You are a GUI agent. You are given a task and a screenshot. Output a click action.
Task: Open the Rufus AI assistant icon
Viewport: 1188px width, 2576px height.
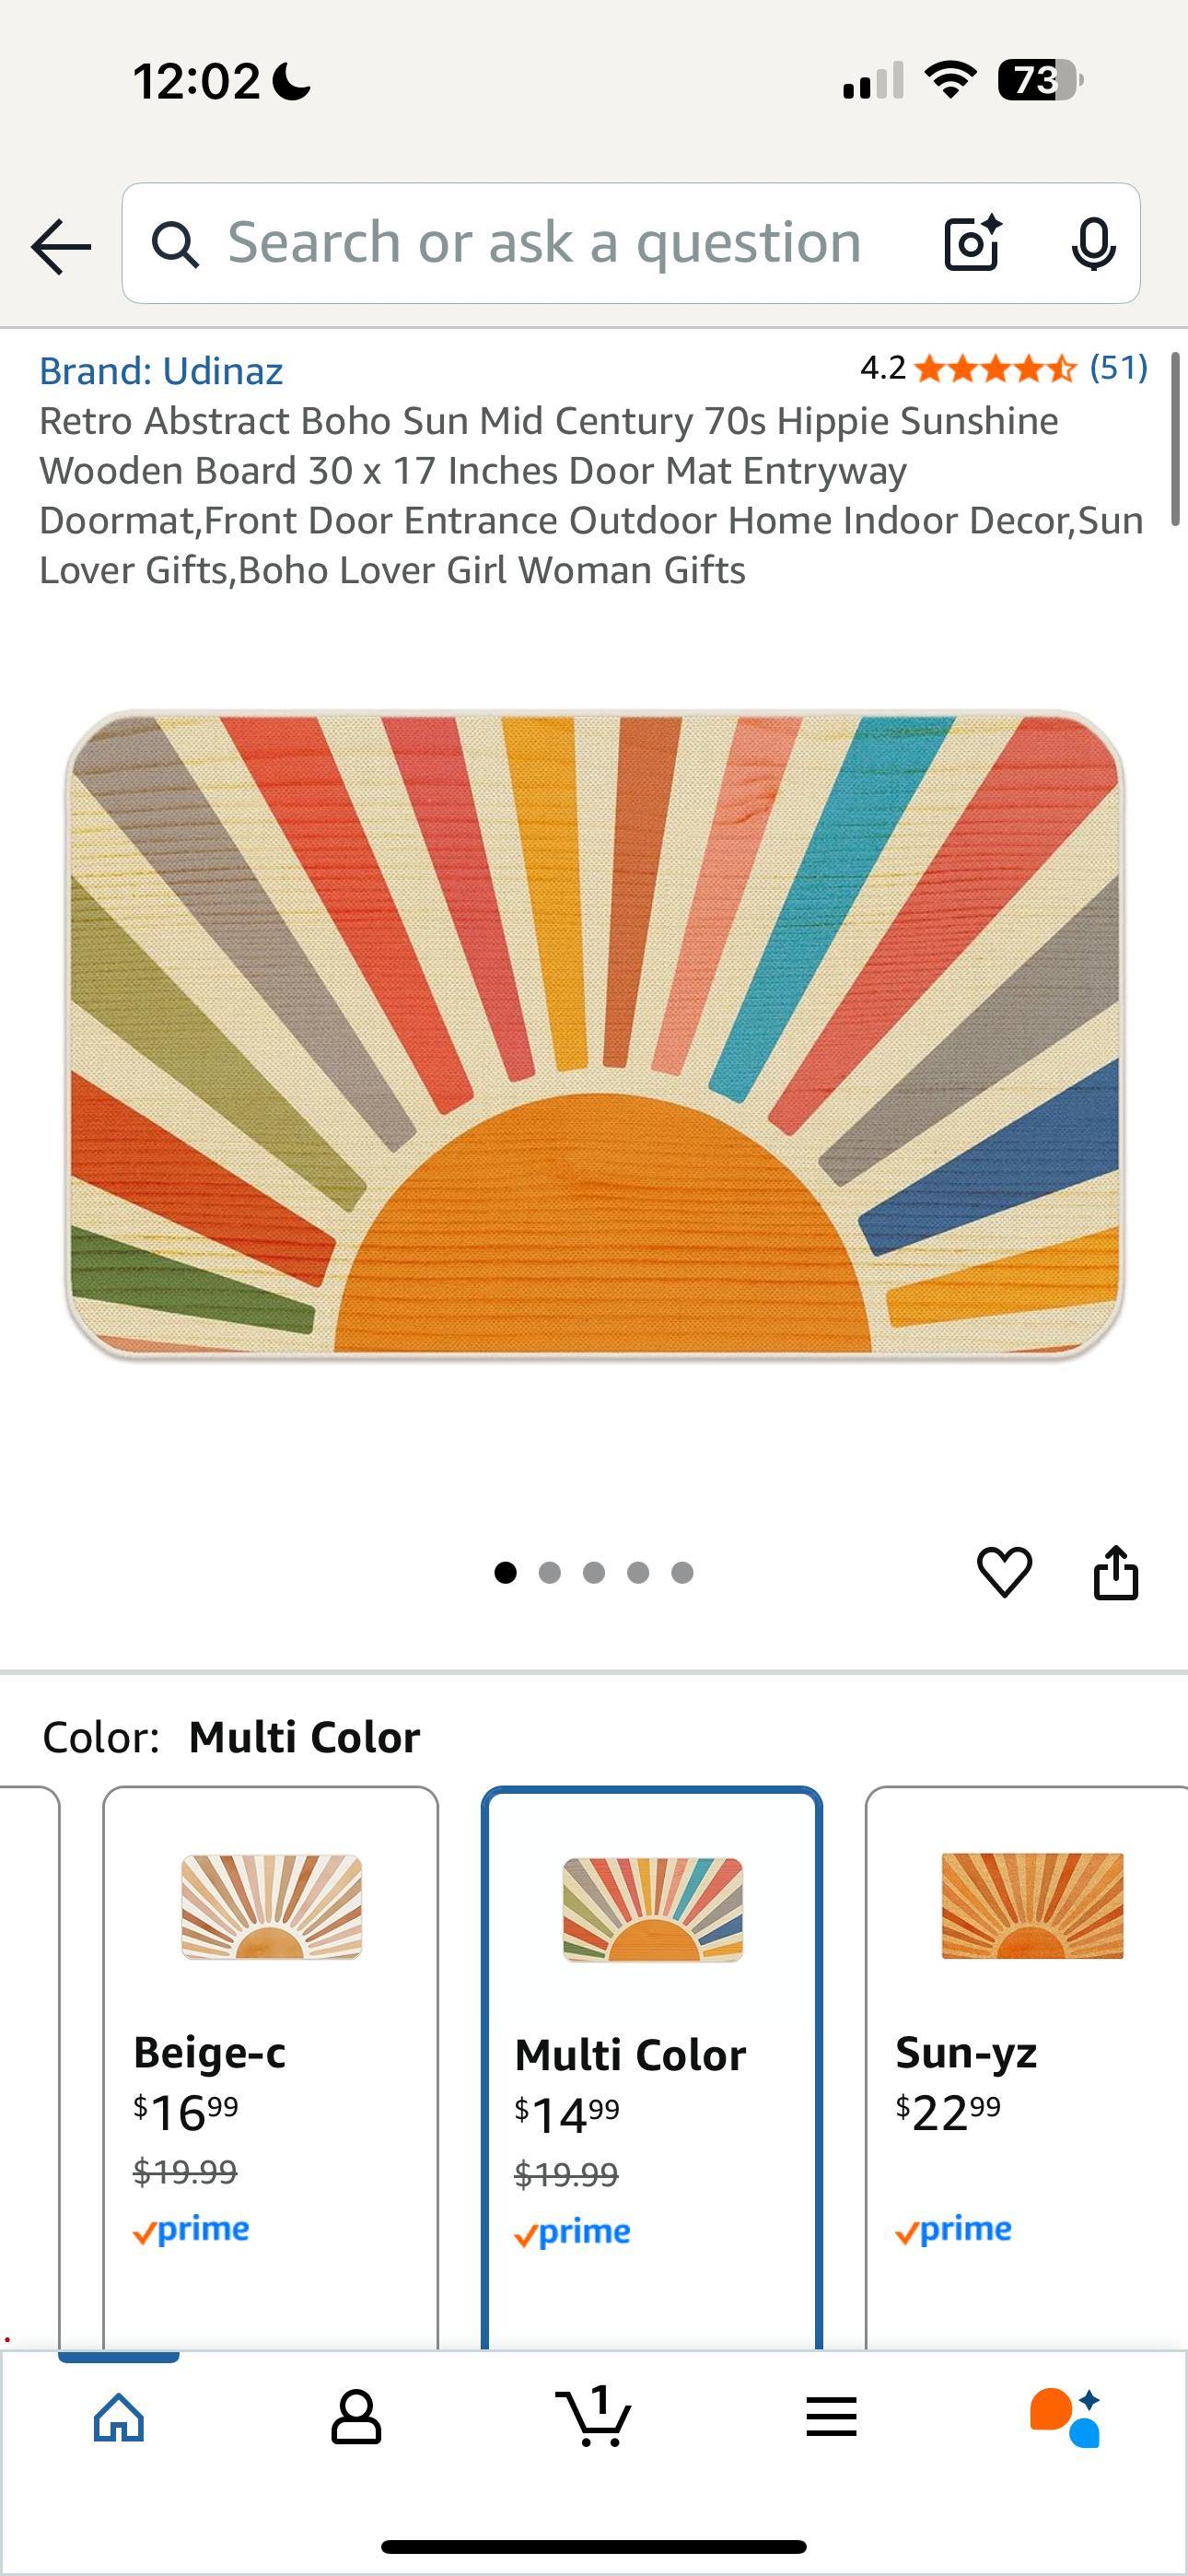tap(1066, 2417)
